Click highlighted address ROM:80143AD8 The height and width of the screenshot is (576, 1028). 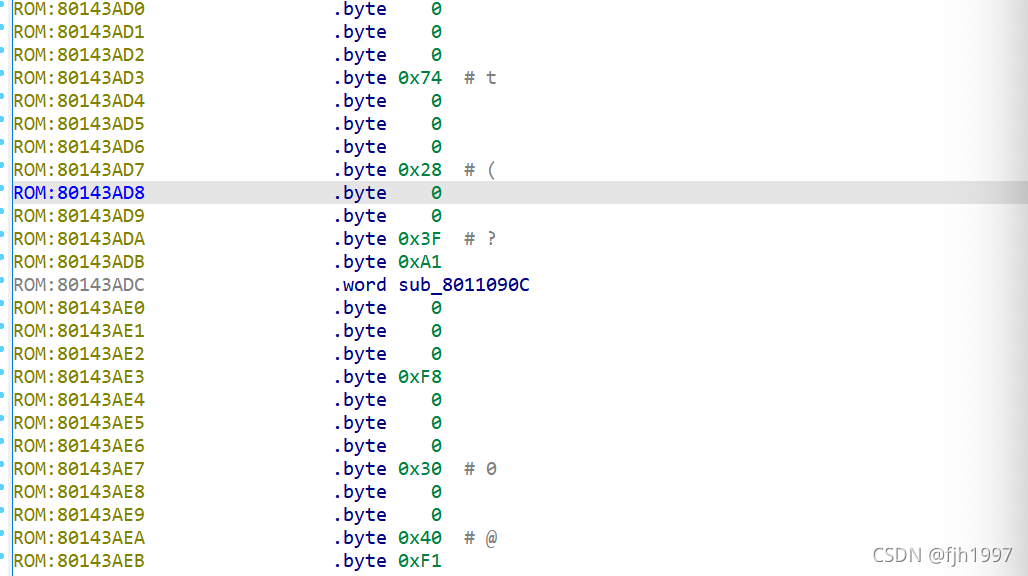(x=79, y=193)
